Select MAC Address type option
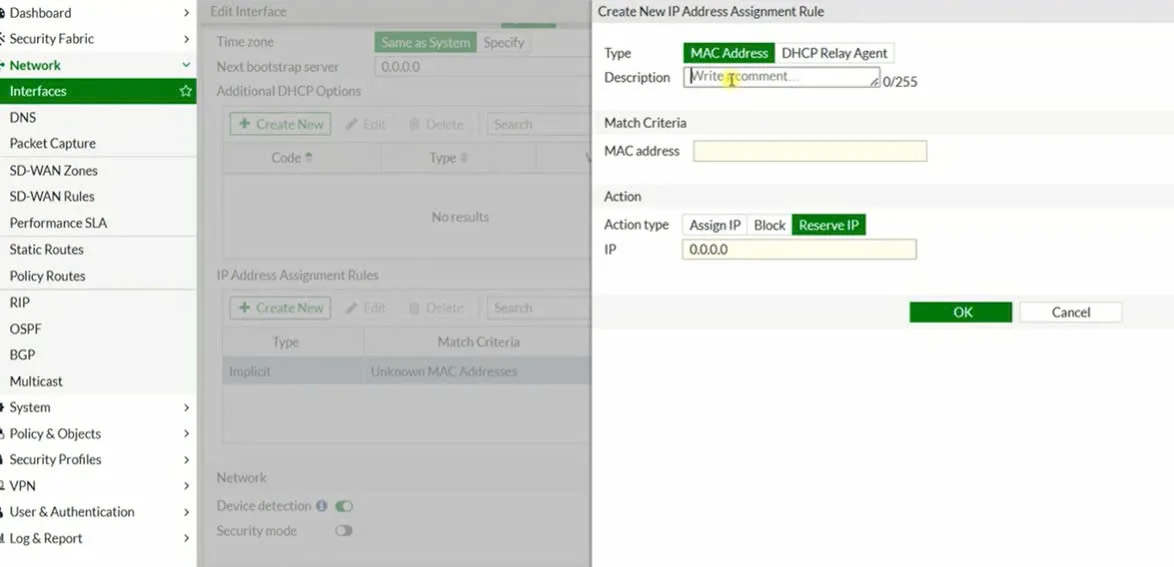The height and width of the screenshot is (567, 1174). point(729,53)
